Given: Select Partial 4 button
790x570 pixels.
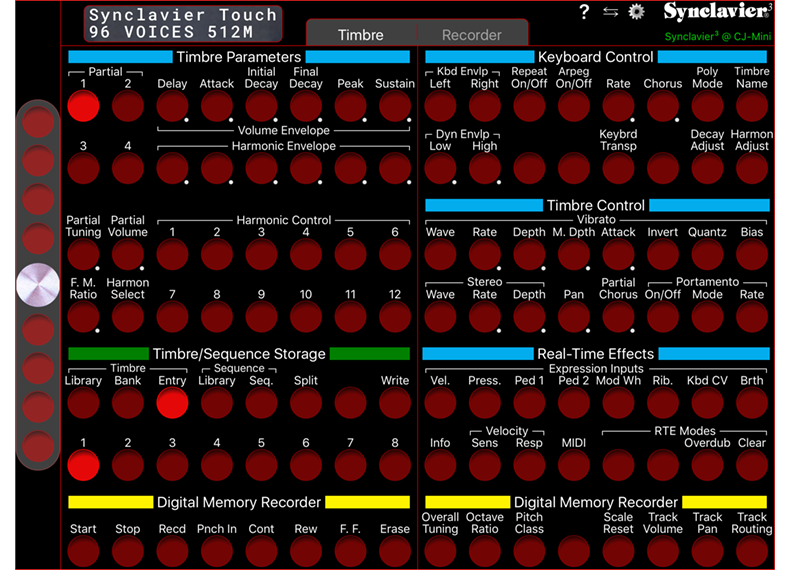Looking at the screenshot, I should tap(127, 168).
